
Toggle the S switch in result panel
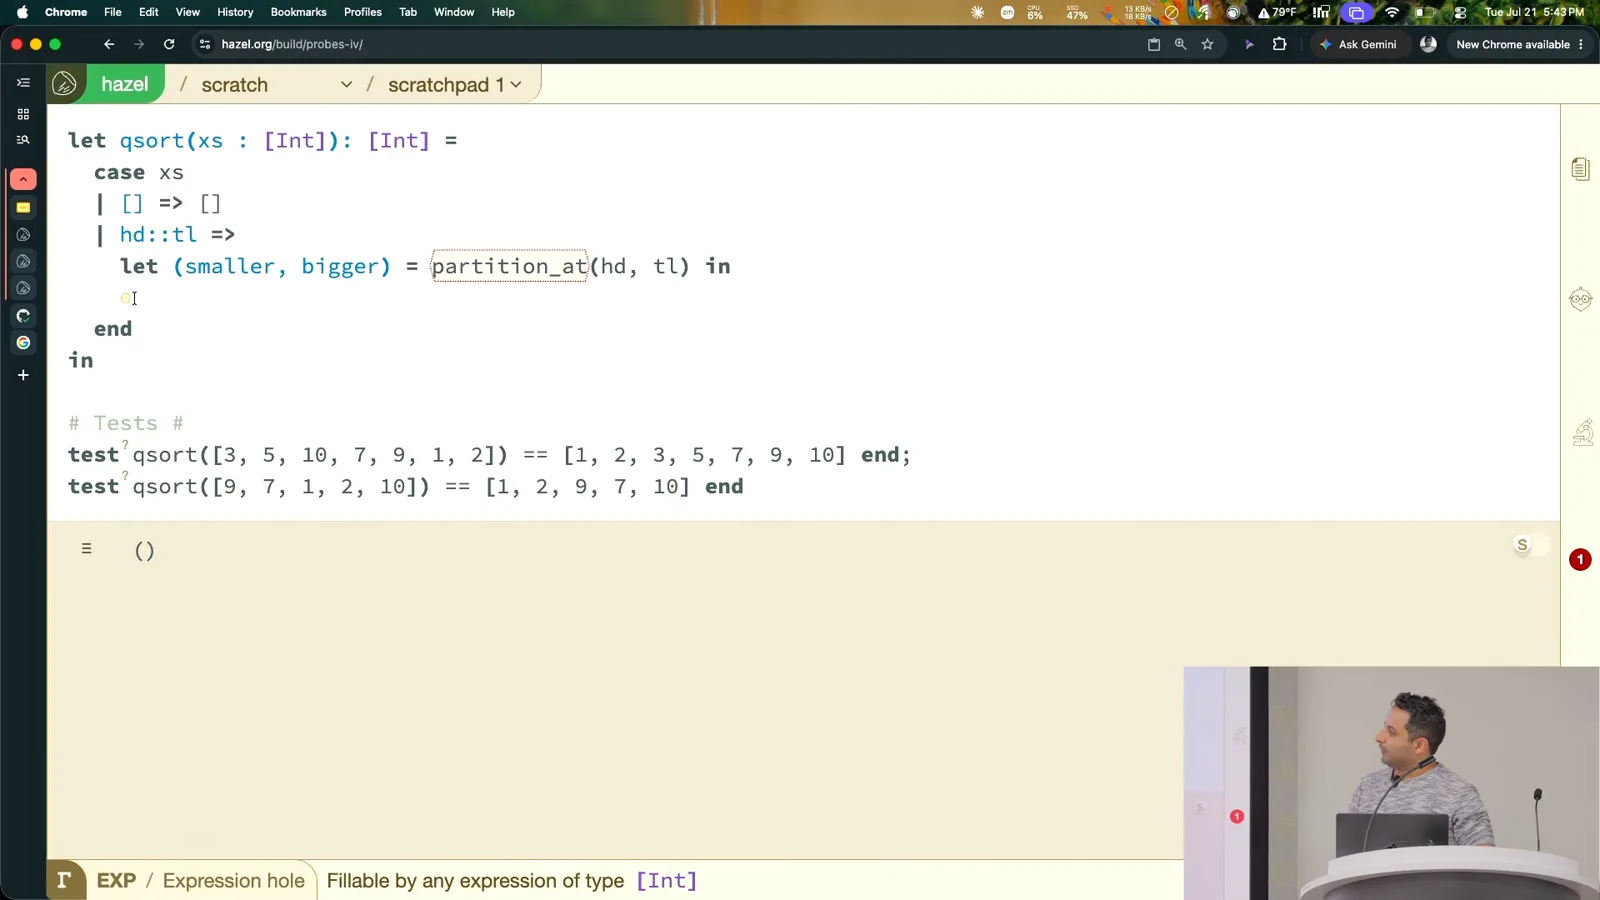(x=1531, y=545)
